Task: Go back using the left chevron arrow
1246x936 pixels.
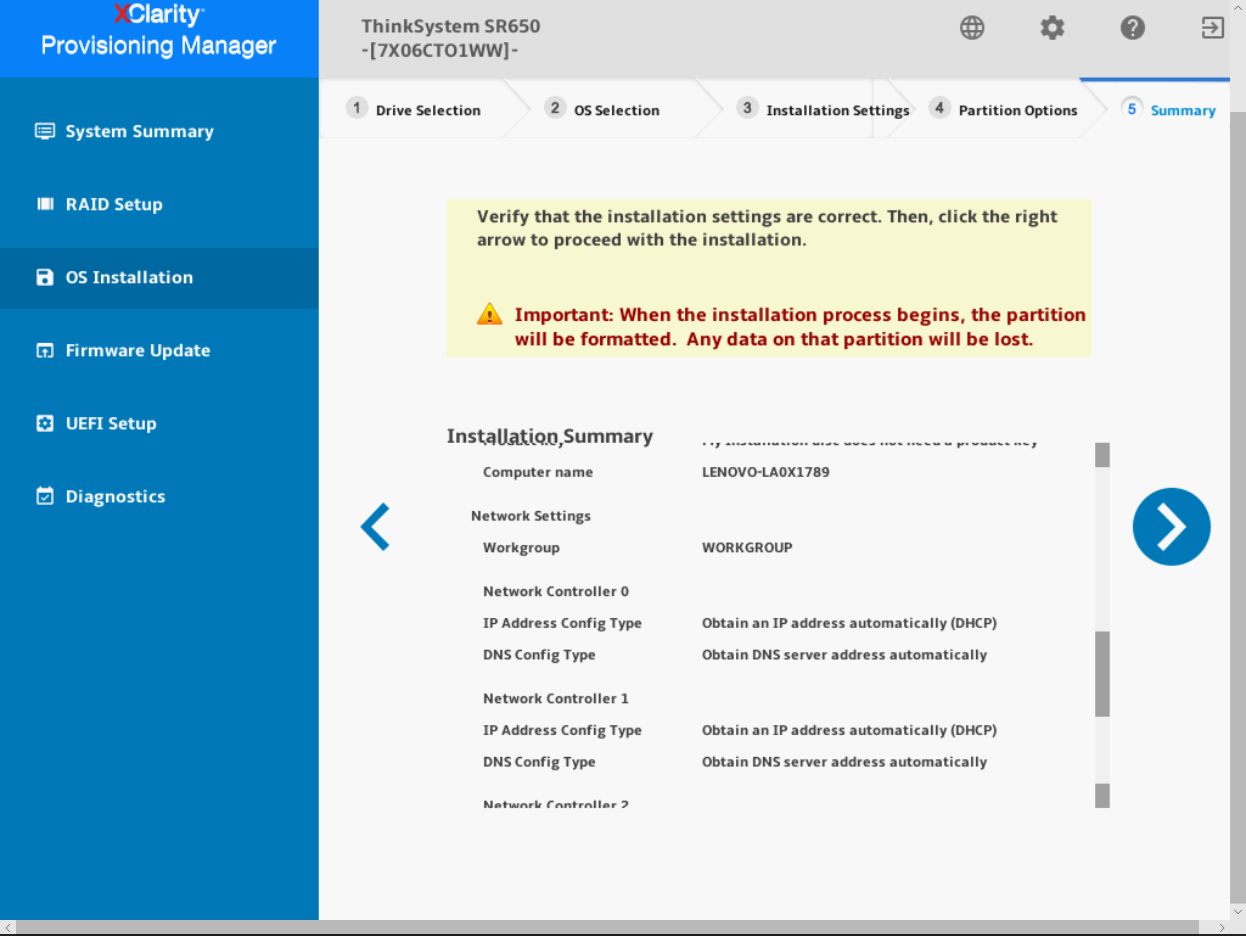Action: (375, 527)
